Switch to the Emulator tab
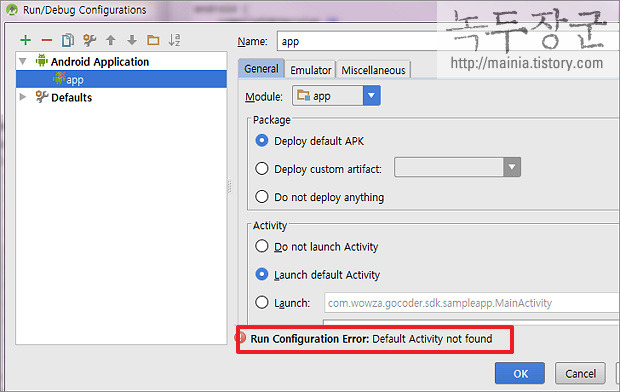This screenshot has width=620, height=392. [x=310, y=70]
